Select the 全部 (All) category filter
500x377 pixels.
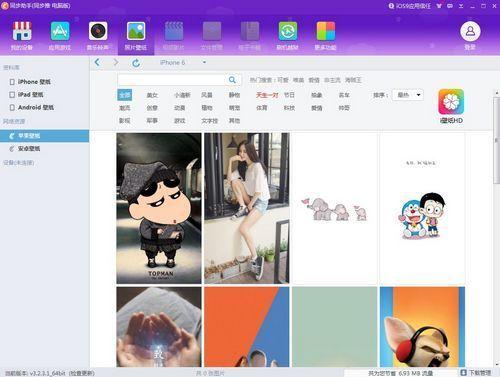coord(125,95)
